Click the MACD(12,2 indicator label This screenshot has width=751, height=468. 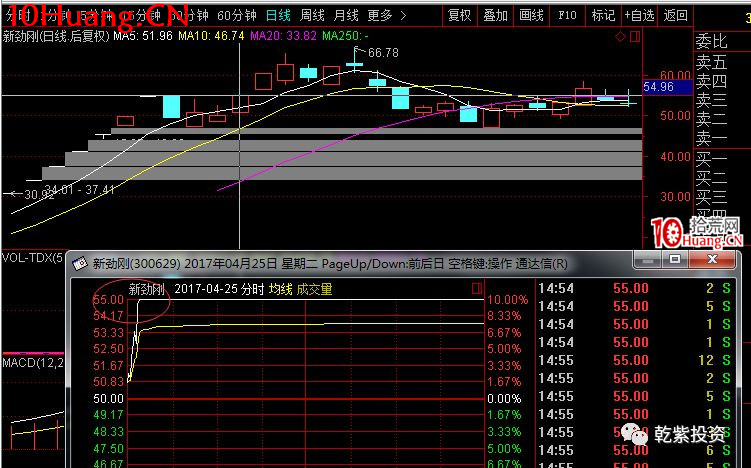[x=33, y=363]
